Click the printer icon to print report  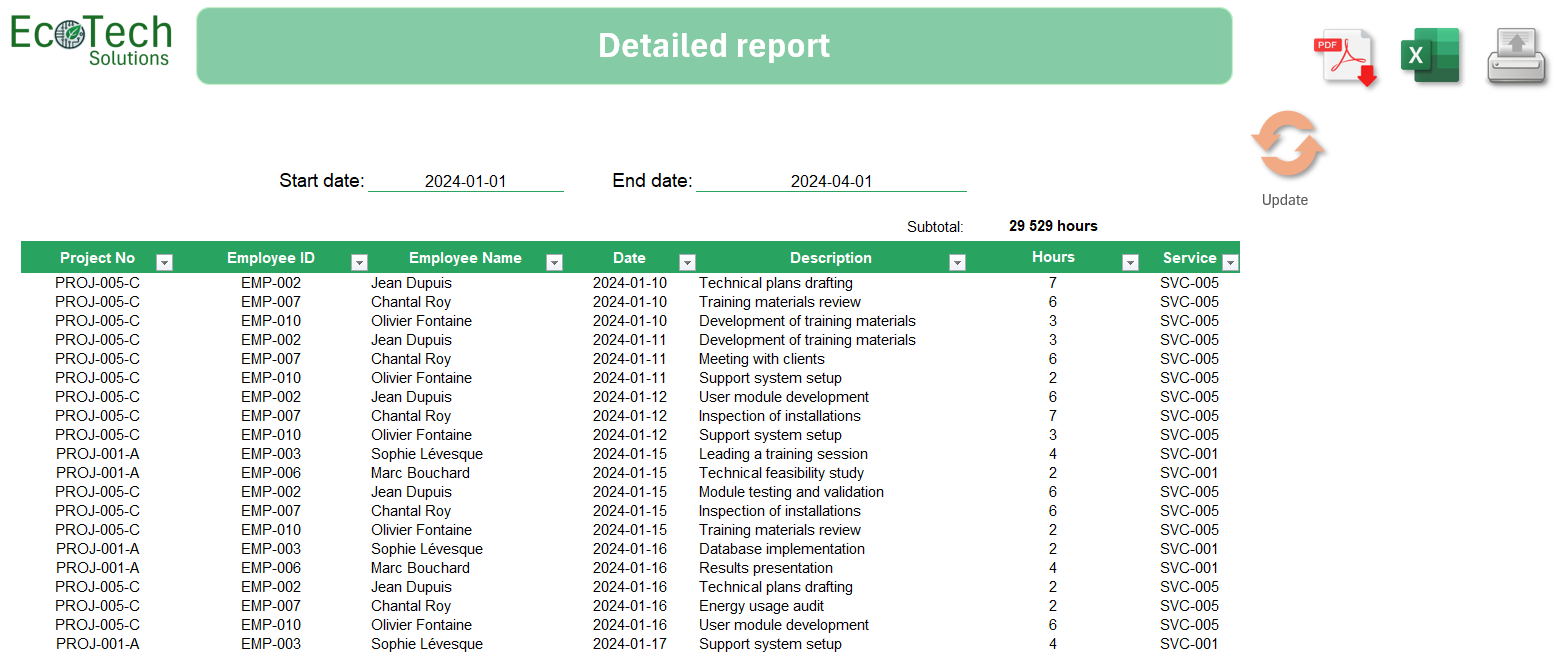click(1517, 56)
